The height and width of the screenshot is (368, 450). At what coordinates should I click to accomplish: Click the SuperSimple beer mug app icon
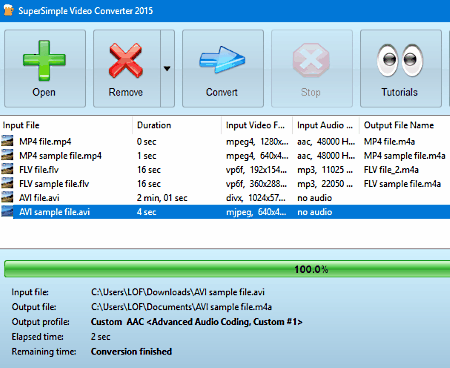[x=8, y=10]
